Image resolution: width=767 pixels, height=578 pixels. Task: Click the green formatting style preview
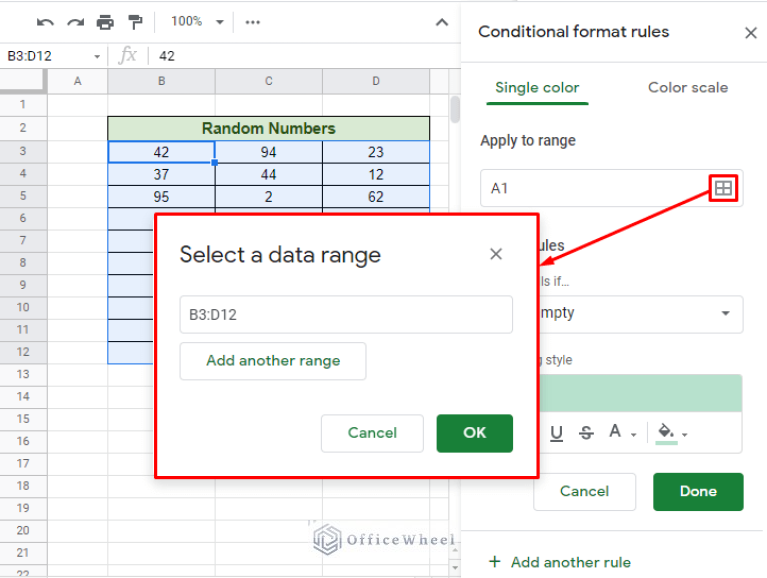pyautogui.click(x=641, y=393)
